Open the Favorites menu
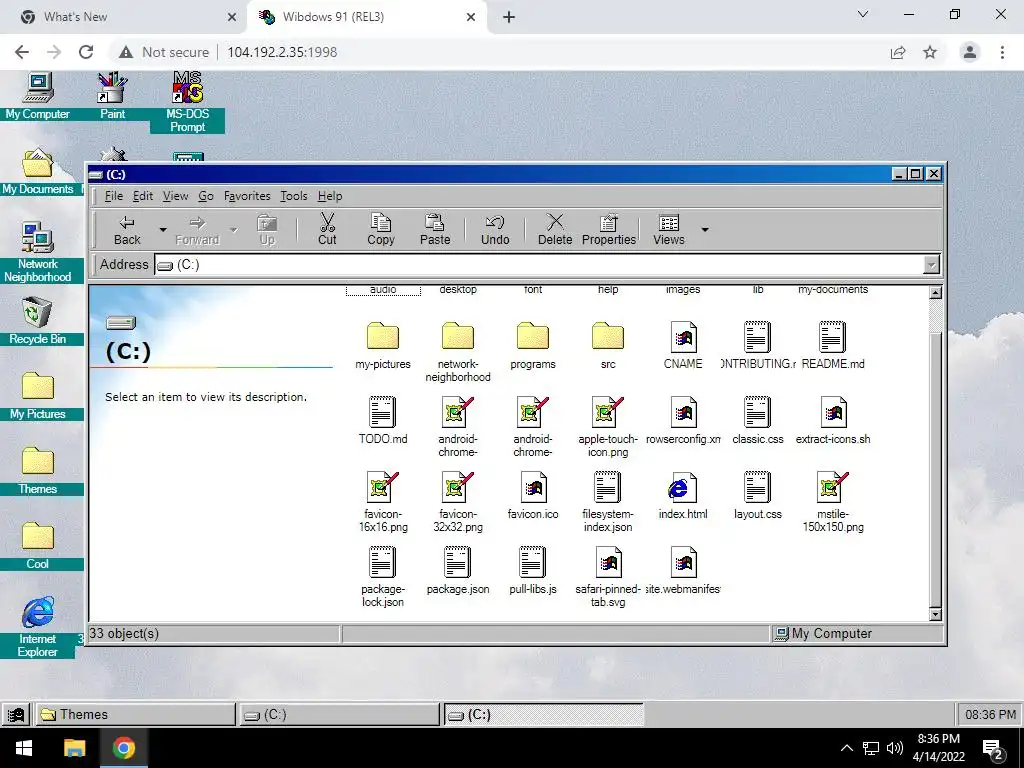 tap(247, 196)
